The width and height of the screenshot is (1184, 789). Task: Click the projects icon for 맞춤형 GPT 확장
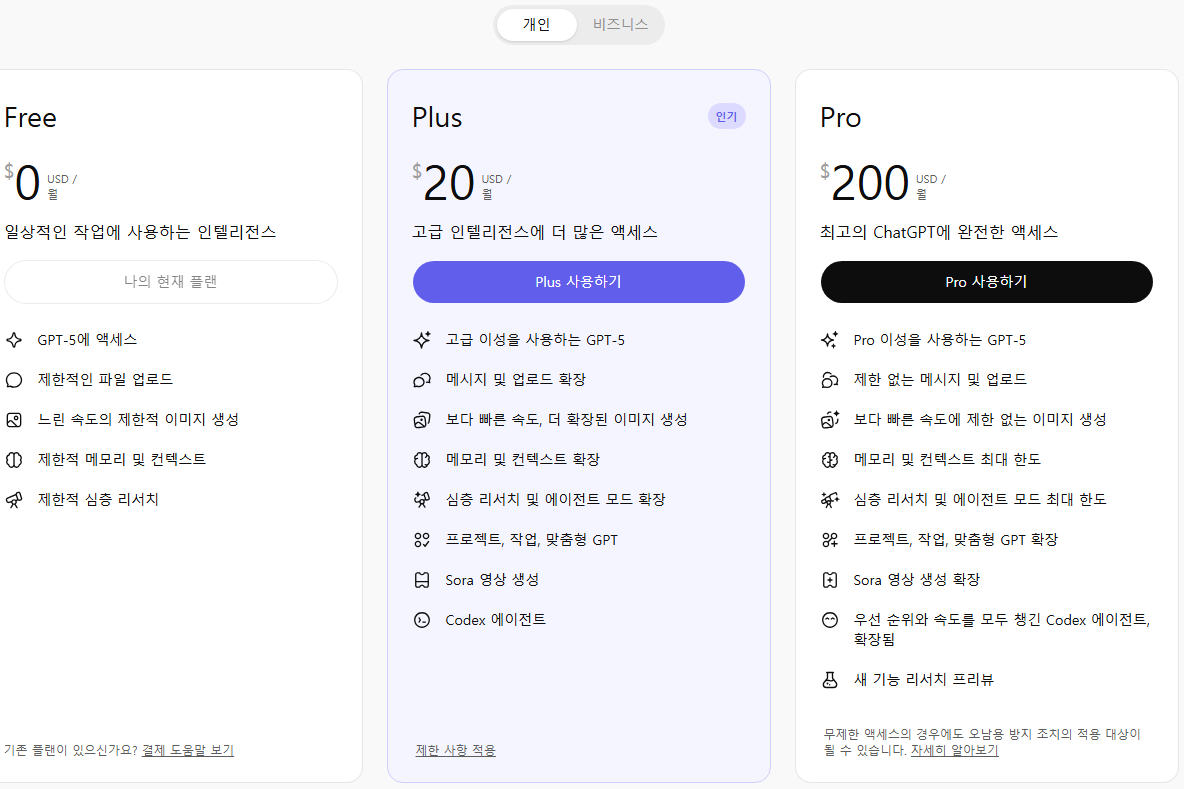pyautogui.click(x=830, y=540)
